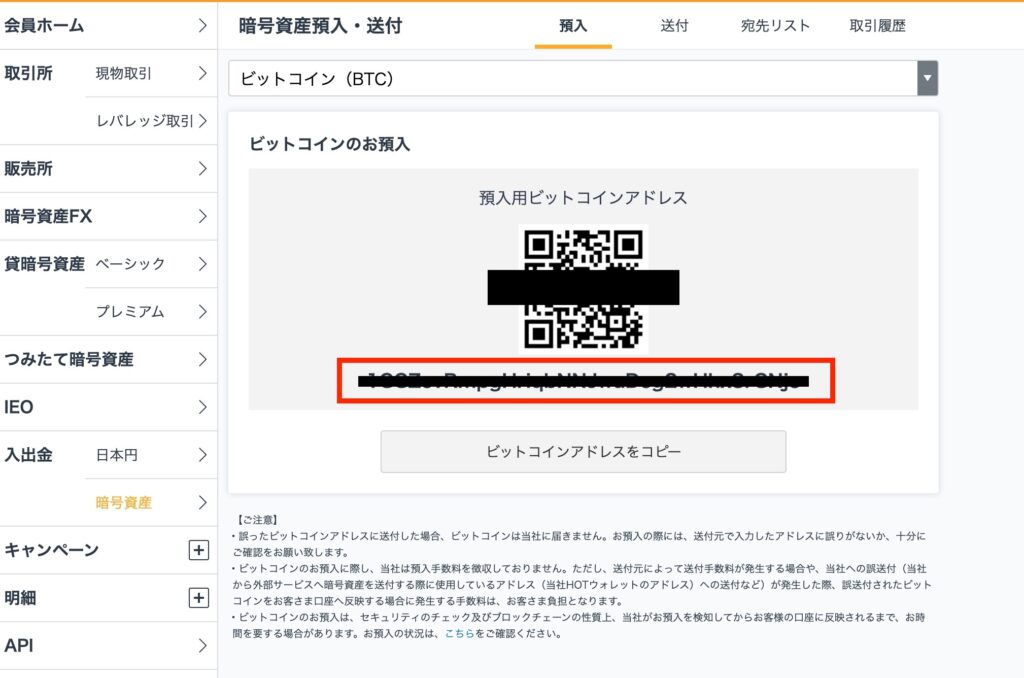This screenshot has width=1024, height=678.
Task: Switch to the 宛先リスト tab
Action: (x=775, y=26)
